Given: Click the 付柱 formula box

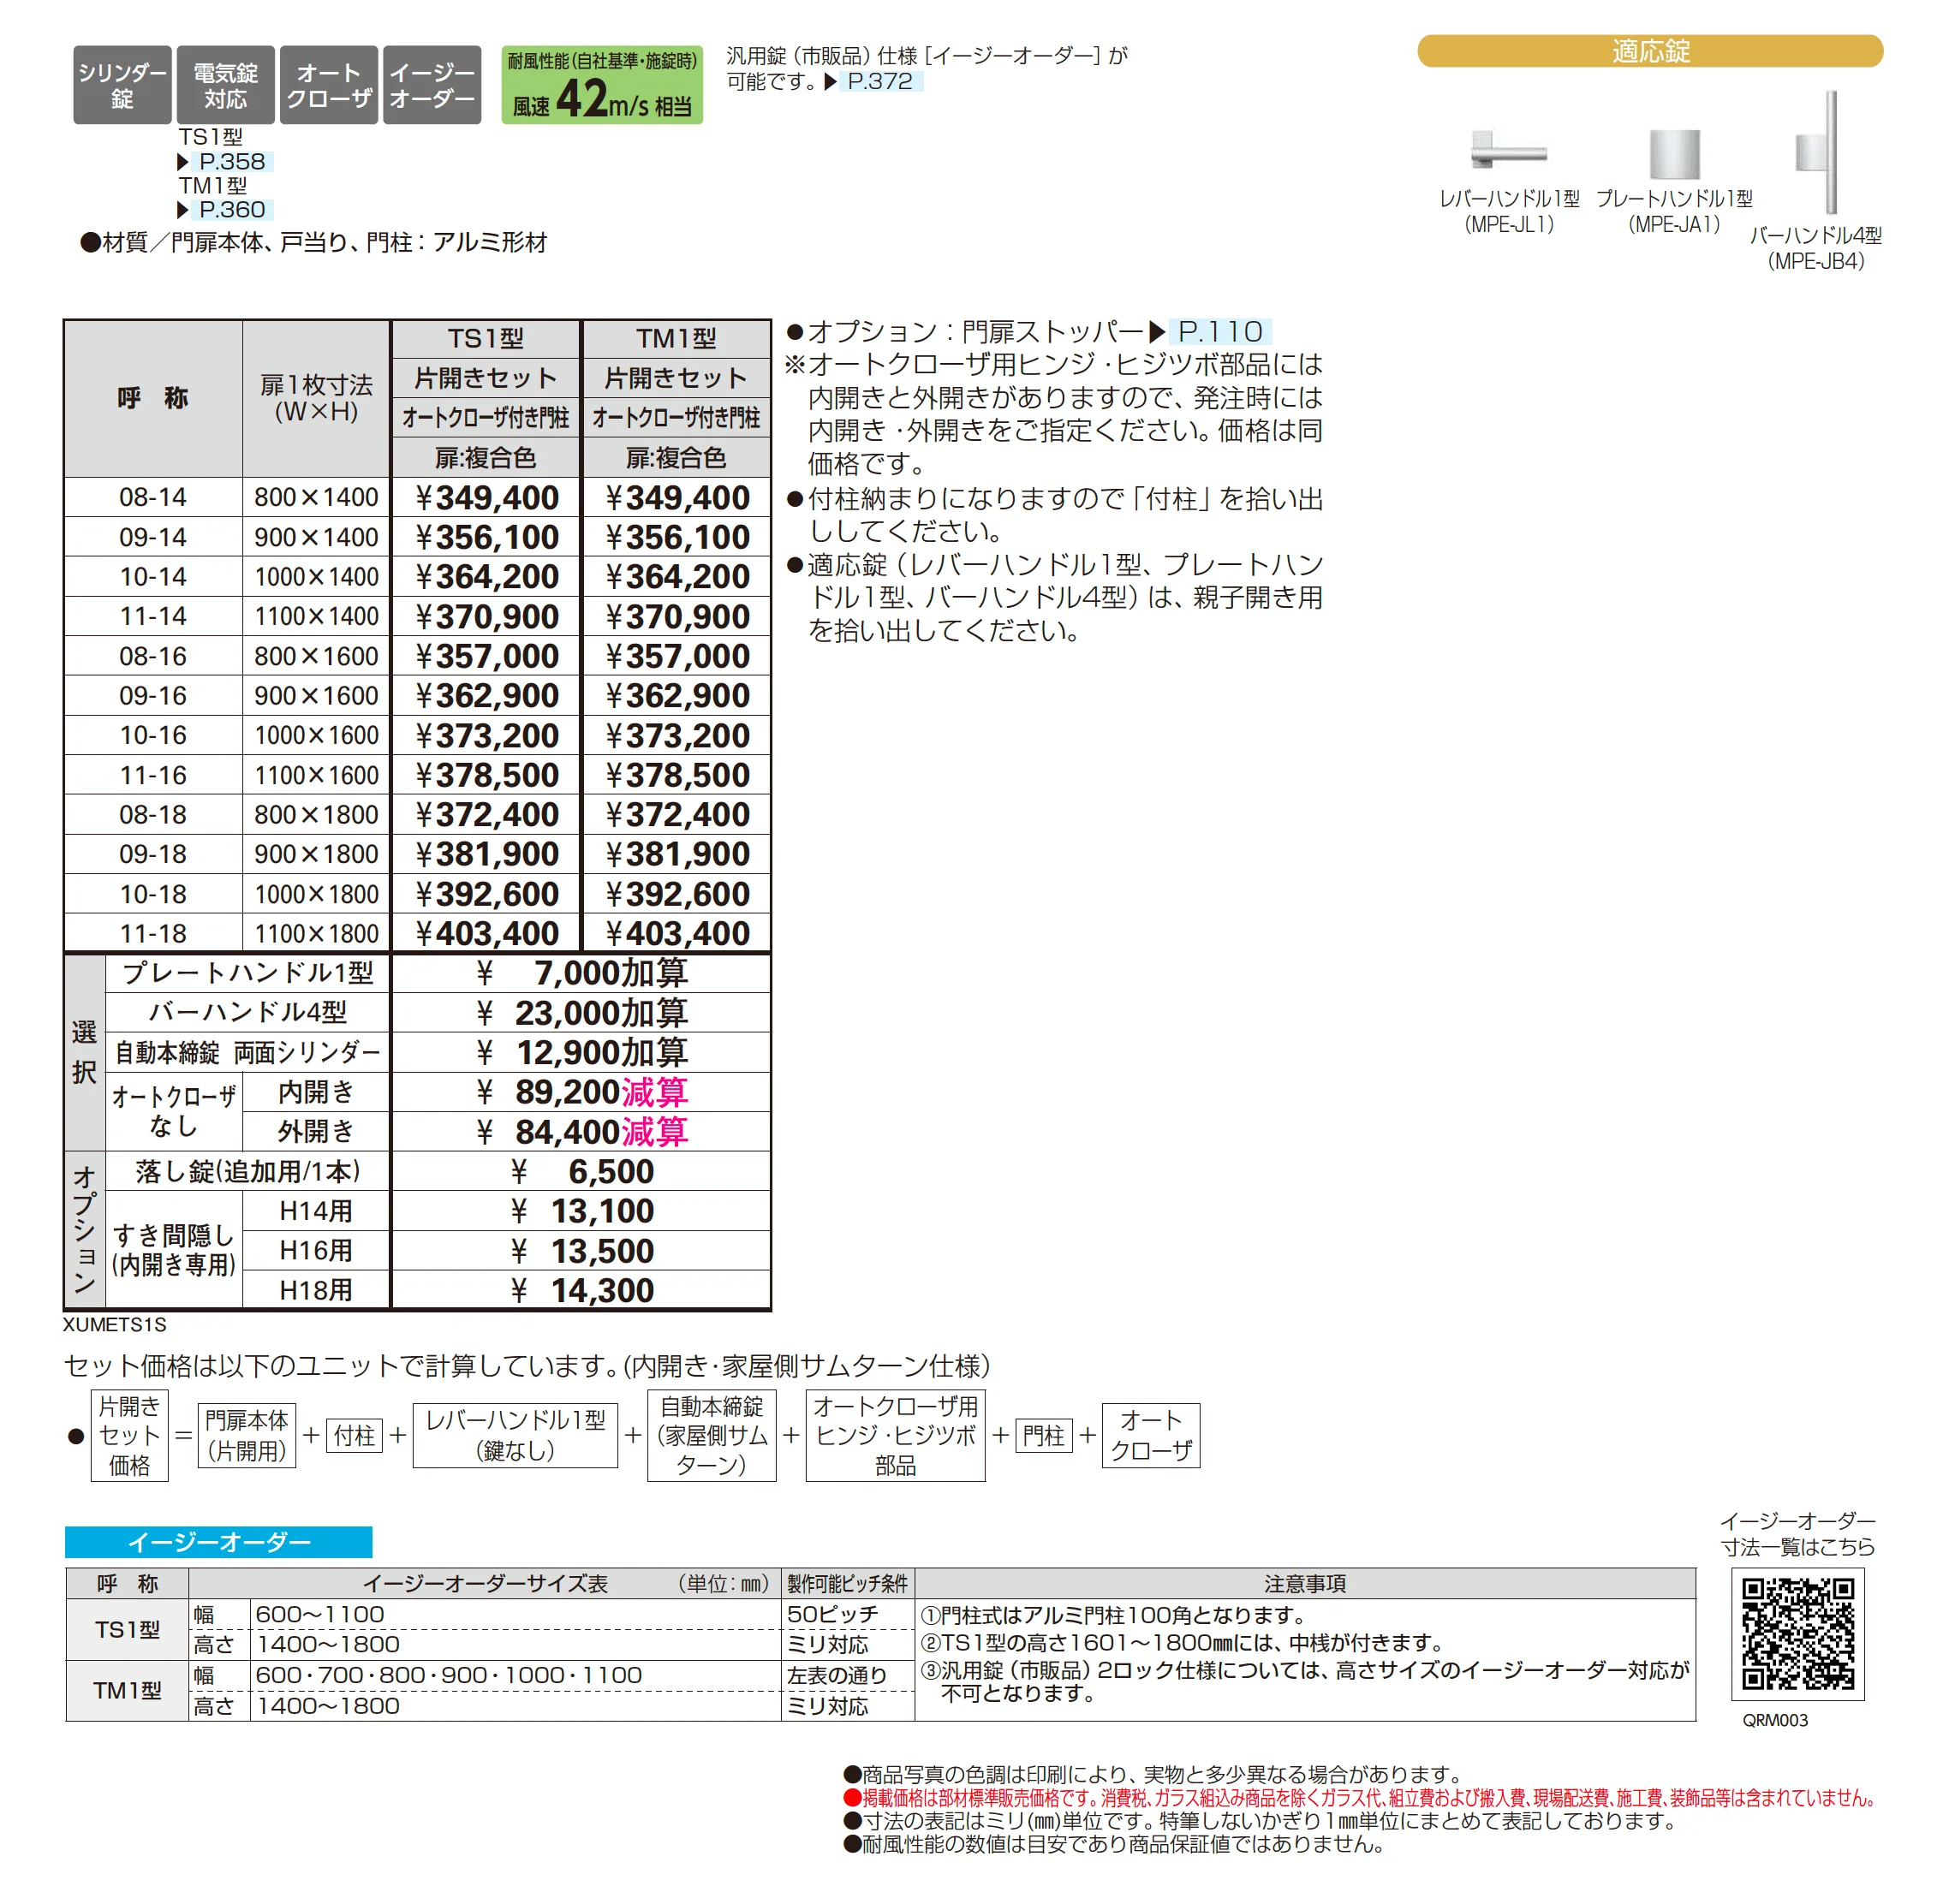Looking at the screenshot, I should (x=354, y=1436).
